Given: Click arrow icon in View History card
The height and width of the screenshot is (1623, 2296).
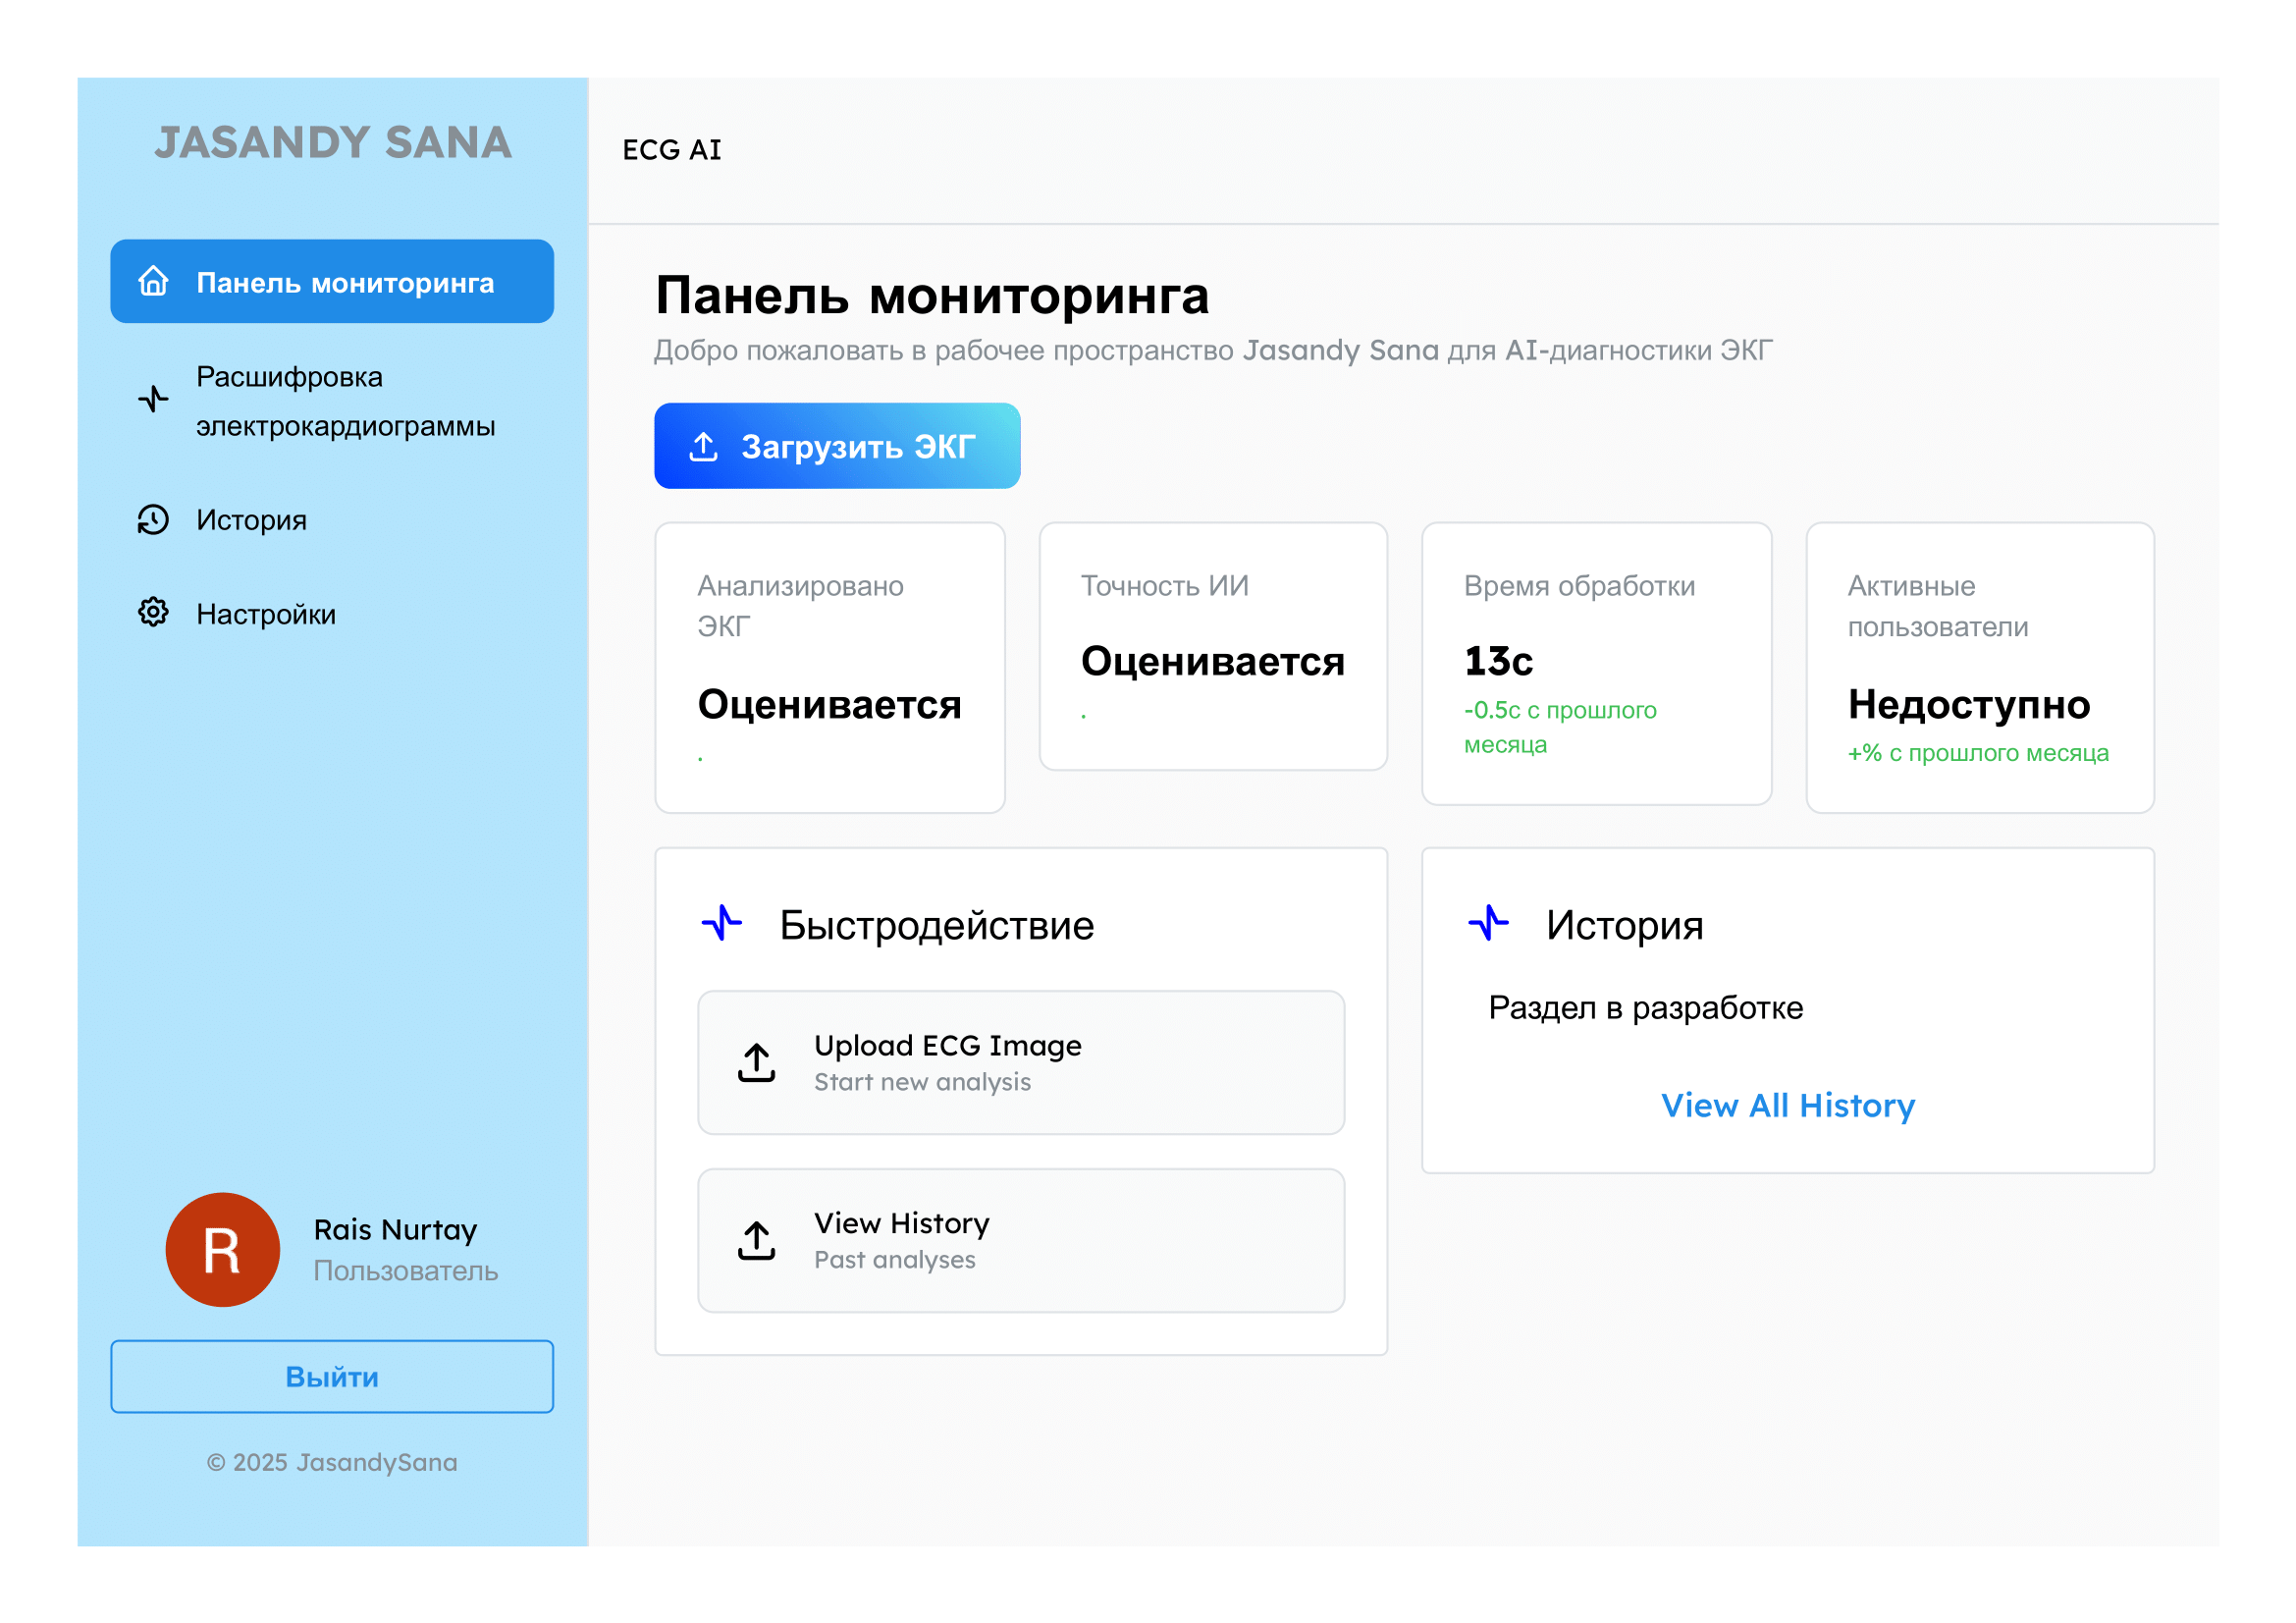Looking at the screenshot, I should [757, 1241].
